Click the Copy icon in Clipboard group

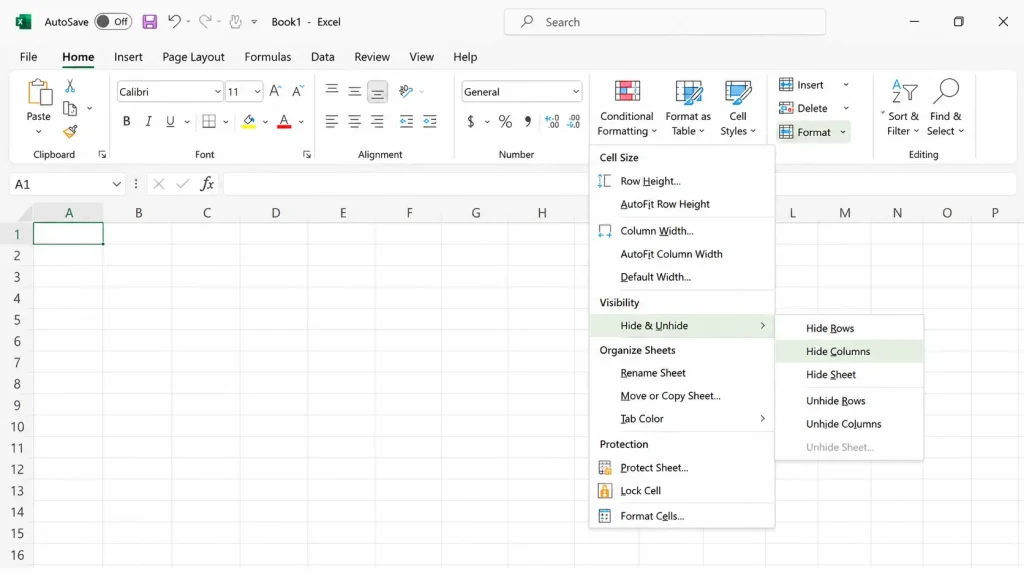[70, 108]
